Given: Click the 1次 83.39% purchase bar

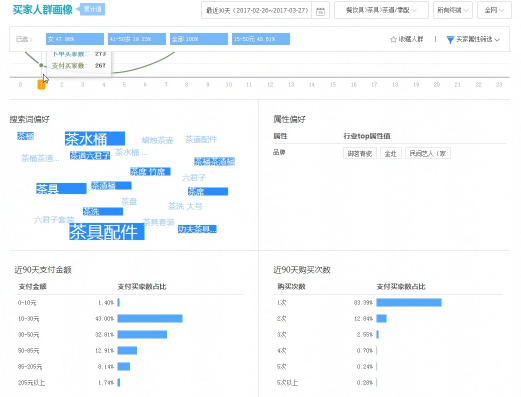Looking at the screenshot, I should pyautogui.click(x=409, y=302).
